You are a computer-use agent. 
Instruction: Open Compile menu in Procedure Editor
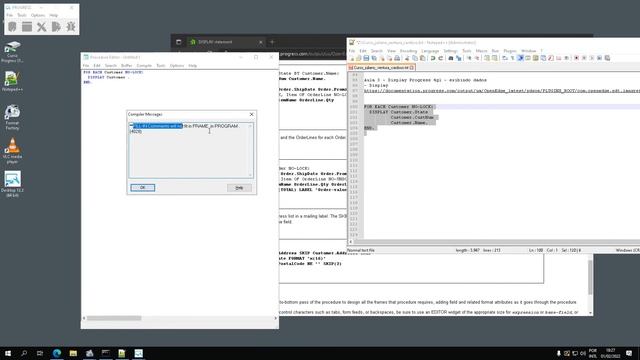(x=144, y=66)
